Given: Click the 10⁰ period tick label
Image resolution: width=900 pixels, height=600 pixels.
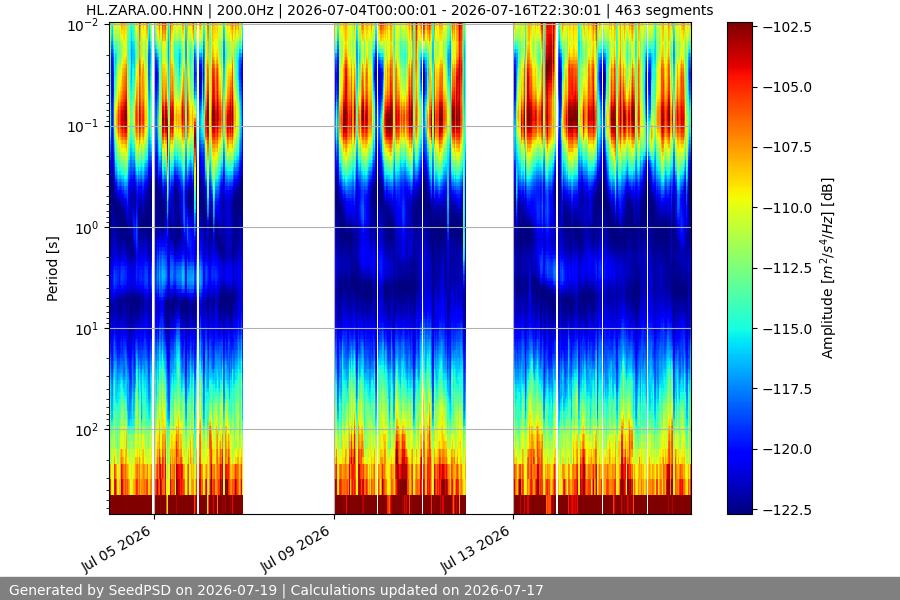Looking at the screenshot, I should click(x=87, y=228).
